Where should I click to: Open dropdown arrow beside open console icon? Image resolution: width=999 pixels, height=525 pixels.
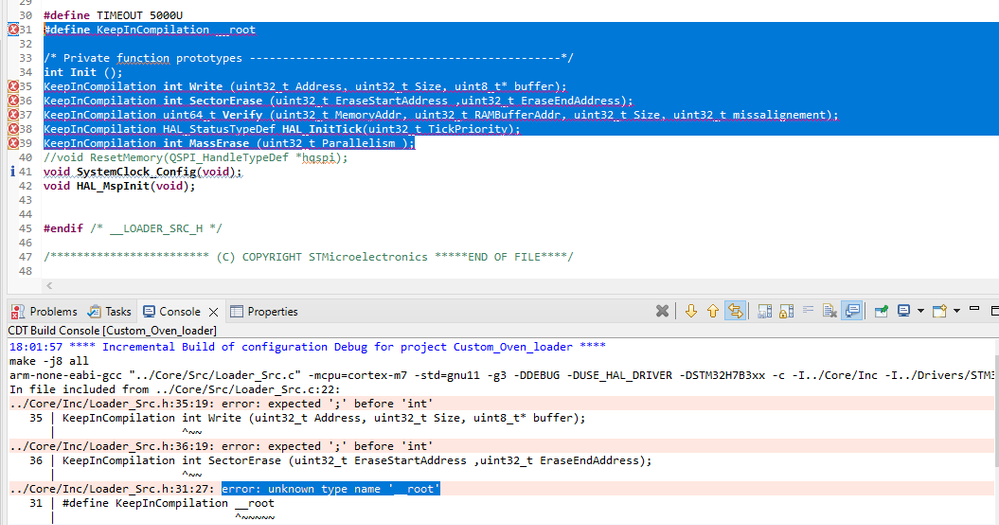coord(956,311)
